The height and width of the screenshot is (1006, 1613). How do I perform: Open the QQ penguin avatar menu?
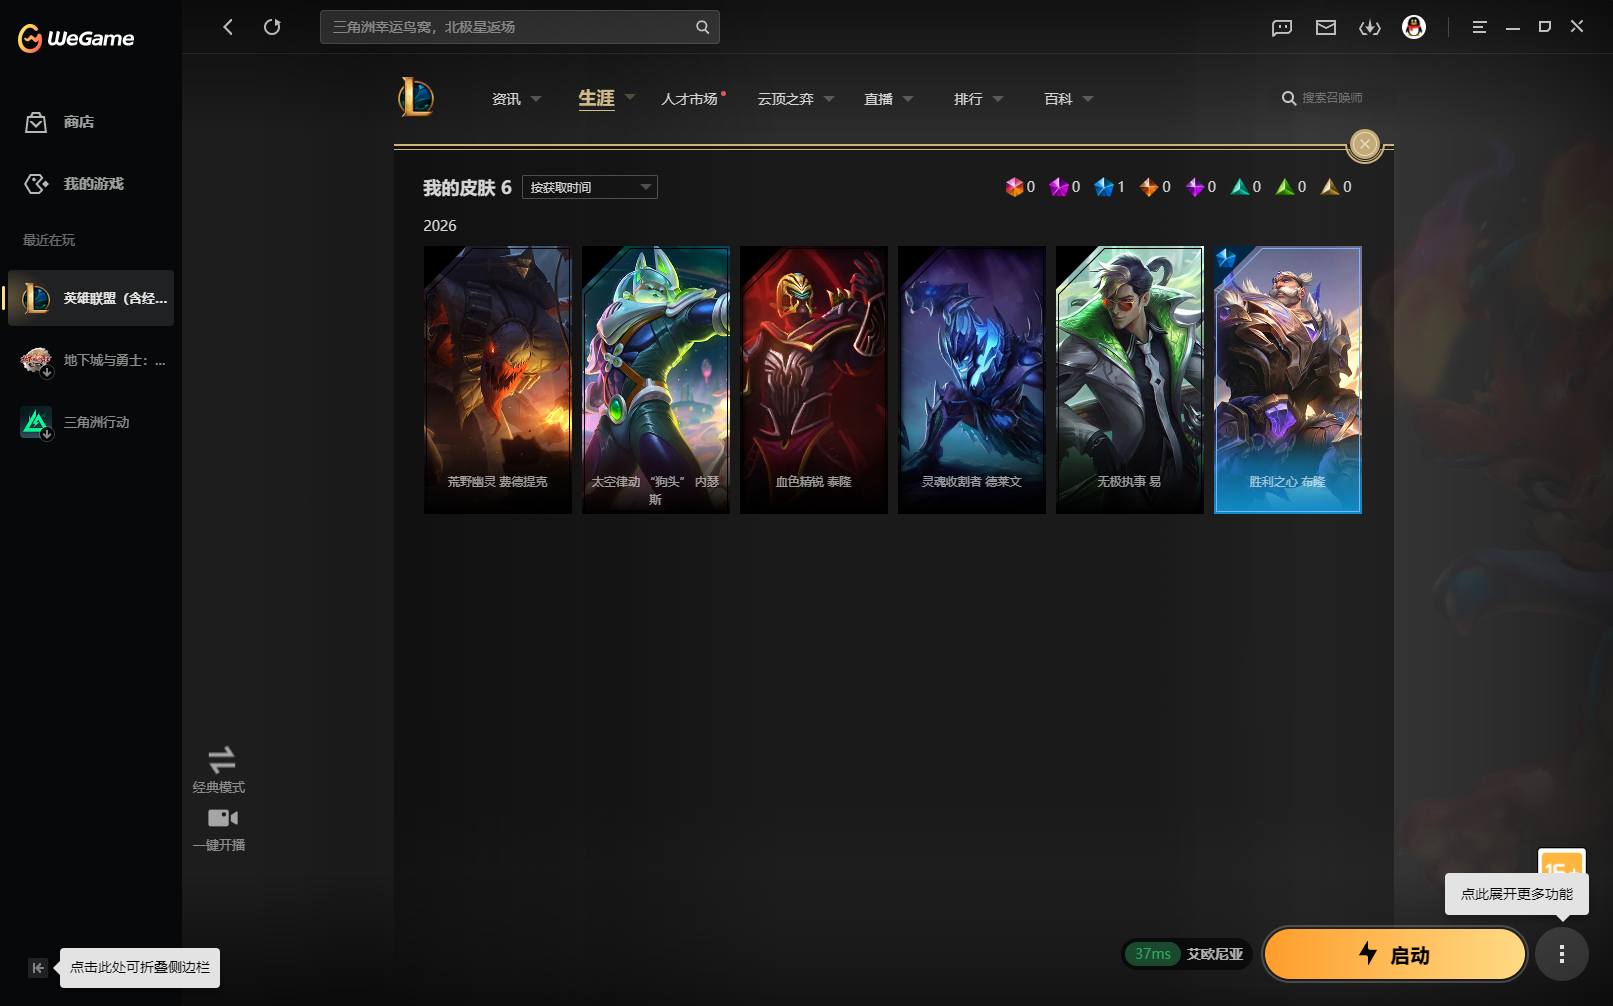[1414, 27]
